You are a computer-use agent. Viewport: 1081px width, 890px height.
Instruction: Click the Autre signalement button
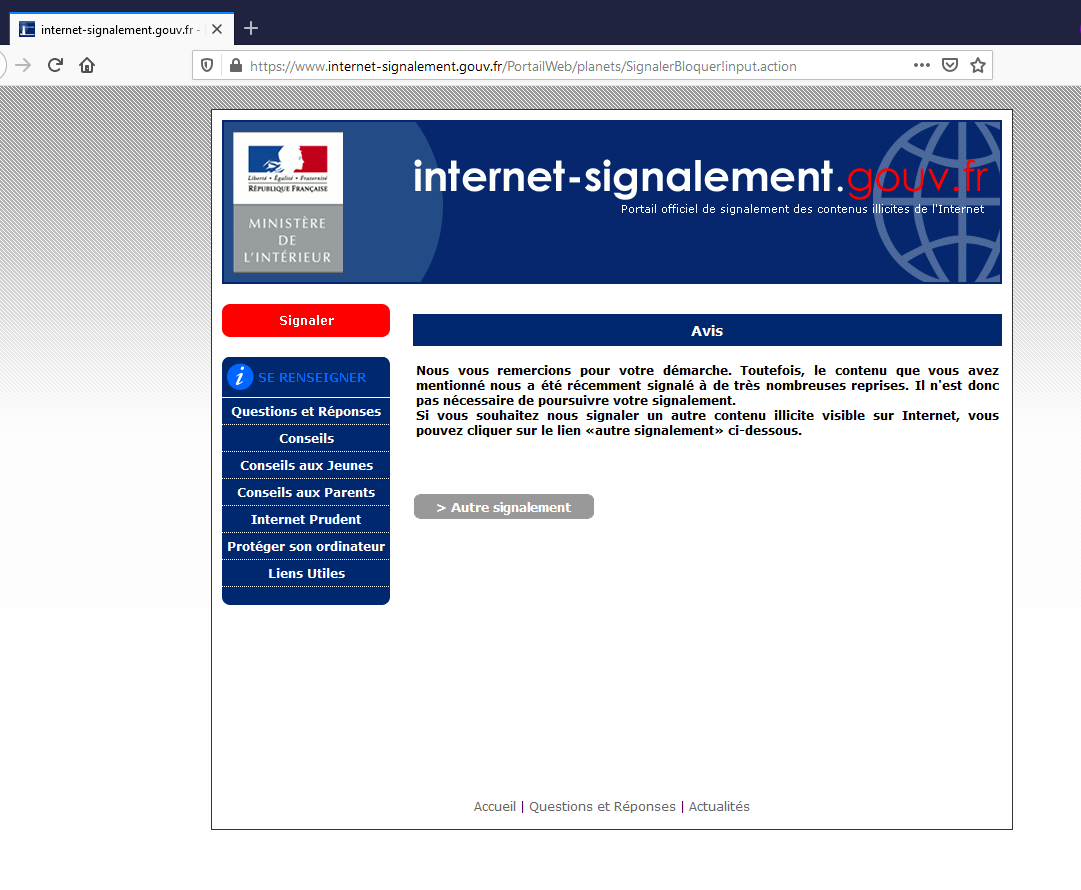point(504,507)
